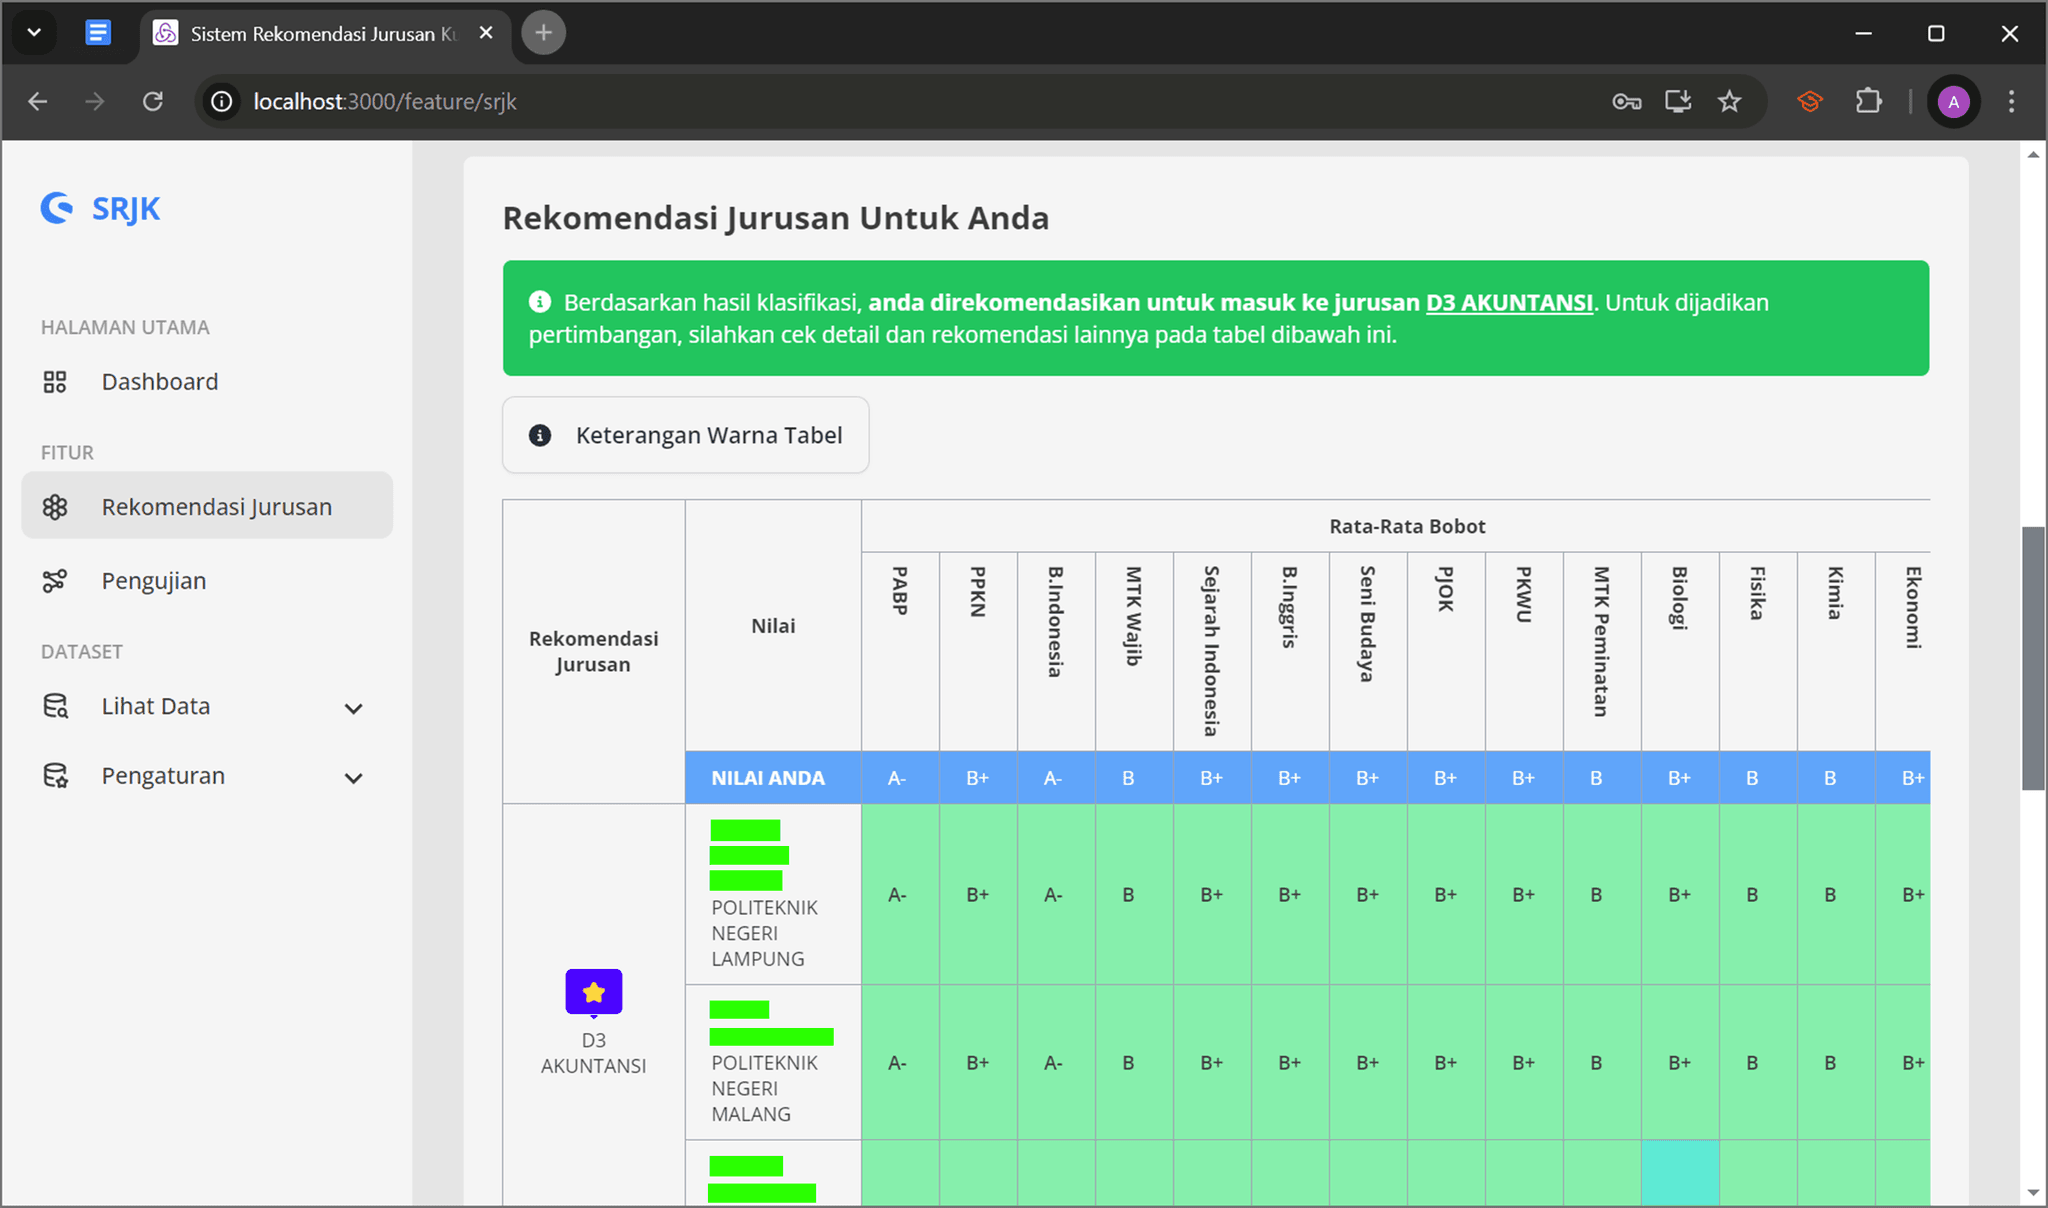Open the Pengujian menu item
The height and width of the screenshot is (1208, 2048).
coord(207,581)
